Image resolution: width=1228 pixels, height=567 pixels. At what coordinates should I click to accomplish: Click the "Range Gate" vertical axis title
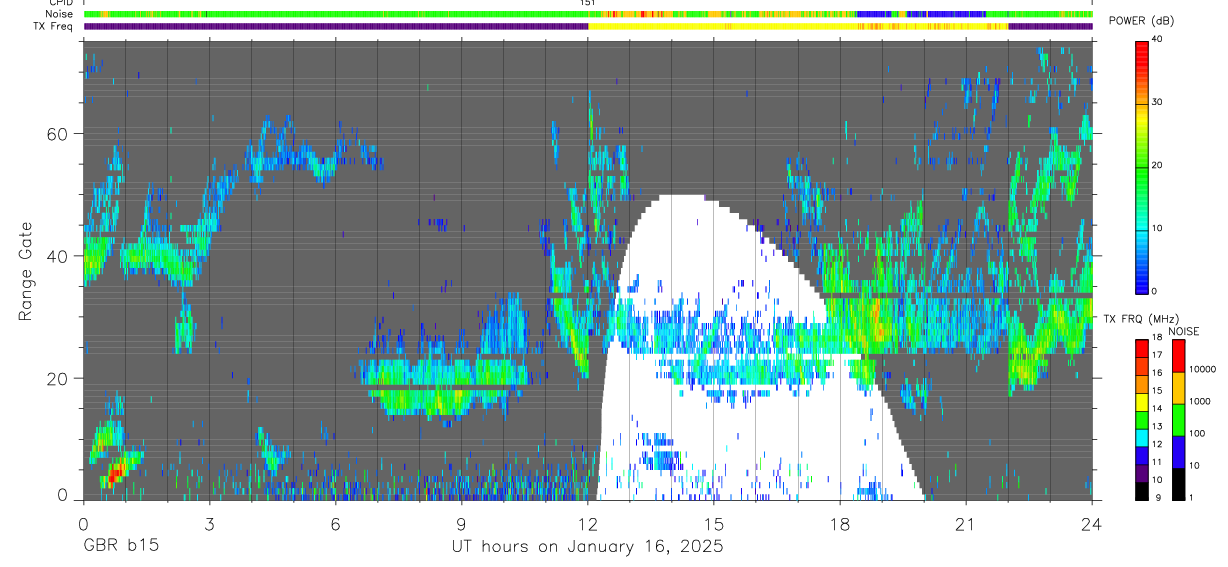pyautogui.click(x=26, y=271)
